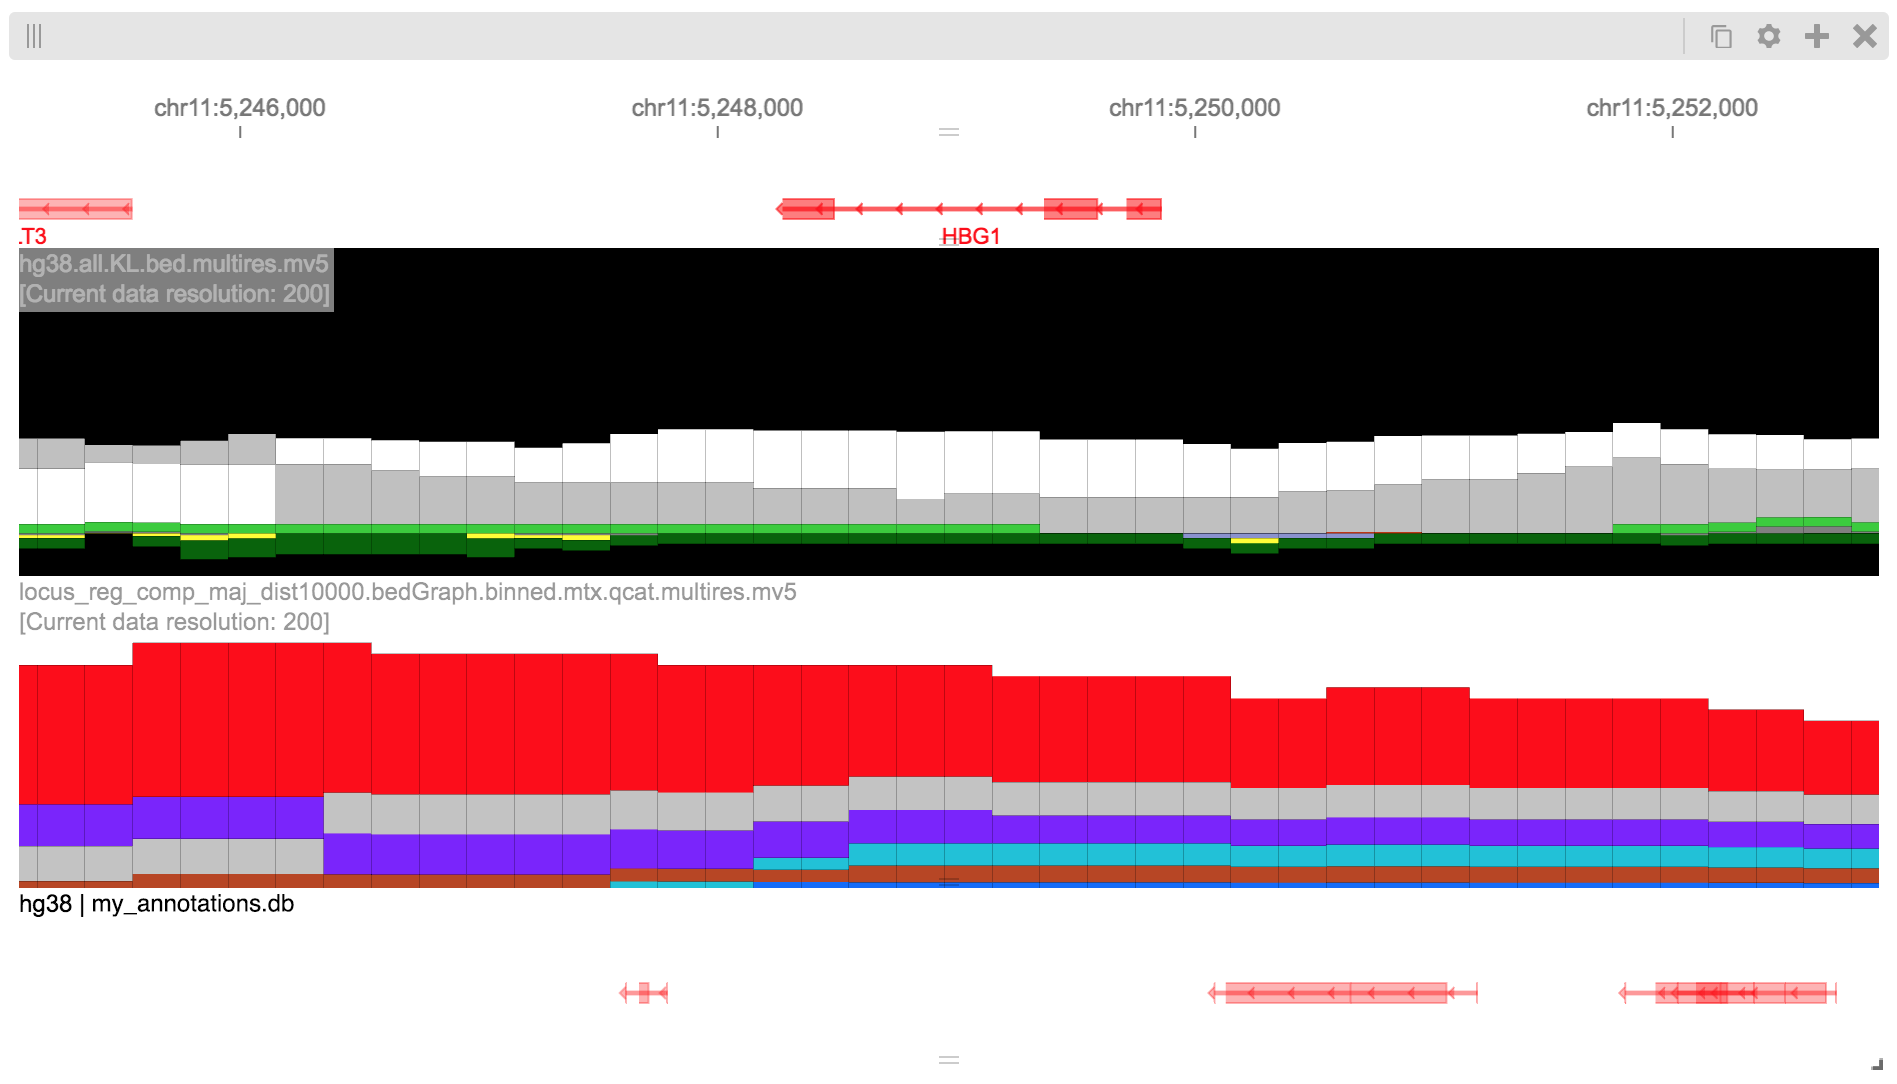Click the gene glyph in the bottom annotation track
Screen dimensions: 1897x1084
[643, 991]
